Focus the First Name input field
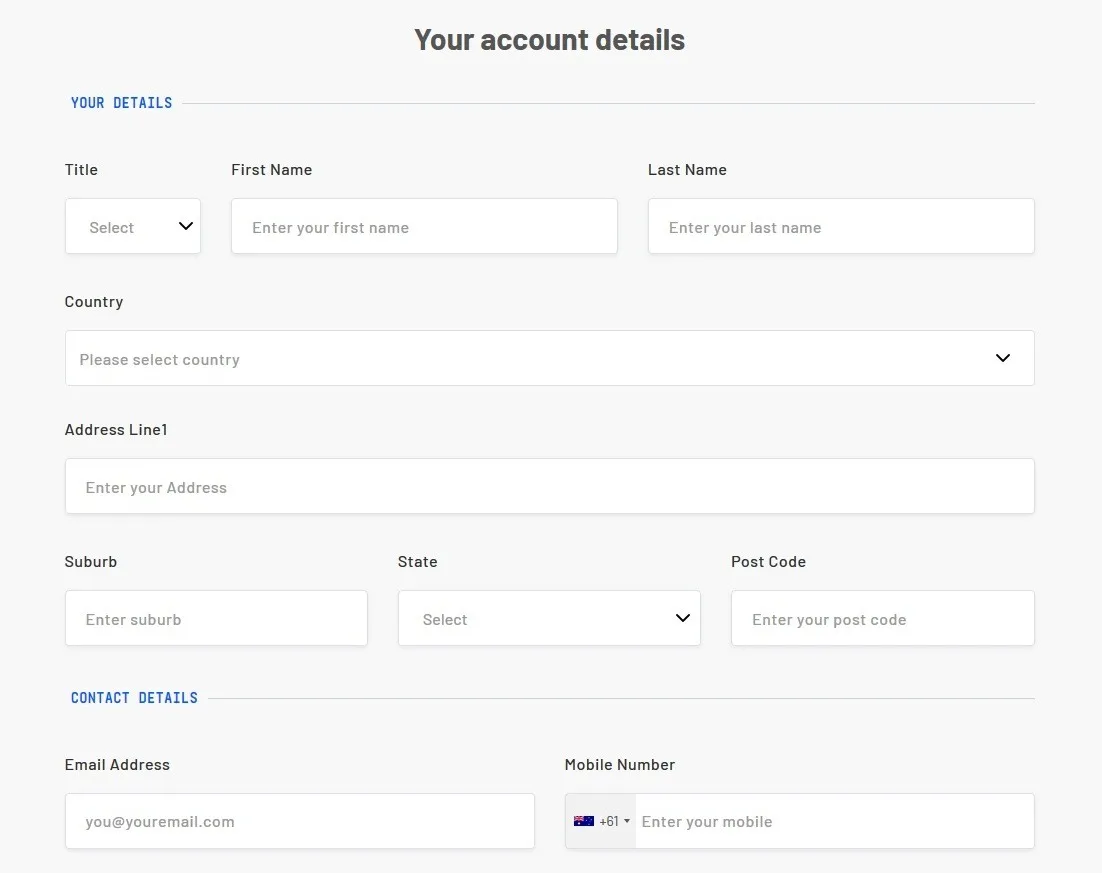This screenshot has width=1102, height=873. click(x=424, y=227)
